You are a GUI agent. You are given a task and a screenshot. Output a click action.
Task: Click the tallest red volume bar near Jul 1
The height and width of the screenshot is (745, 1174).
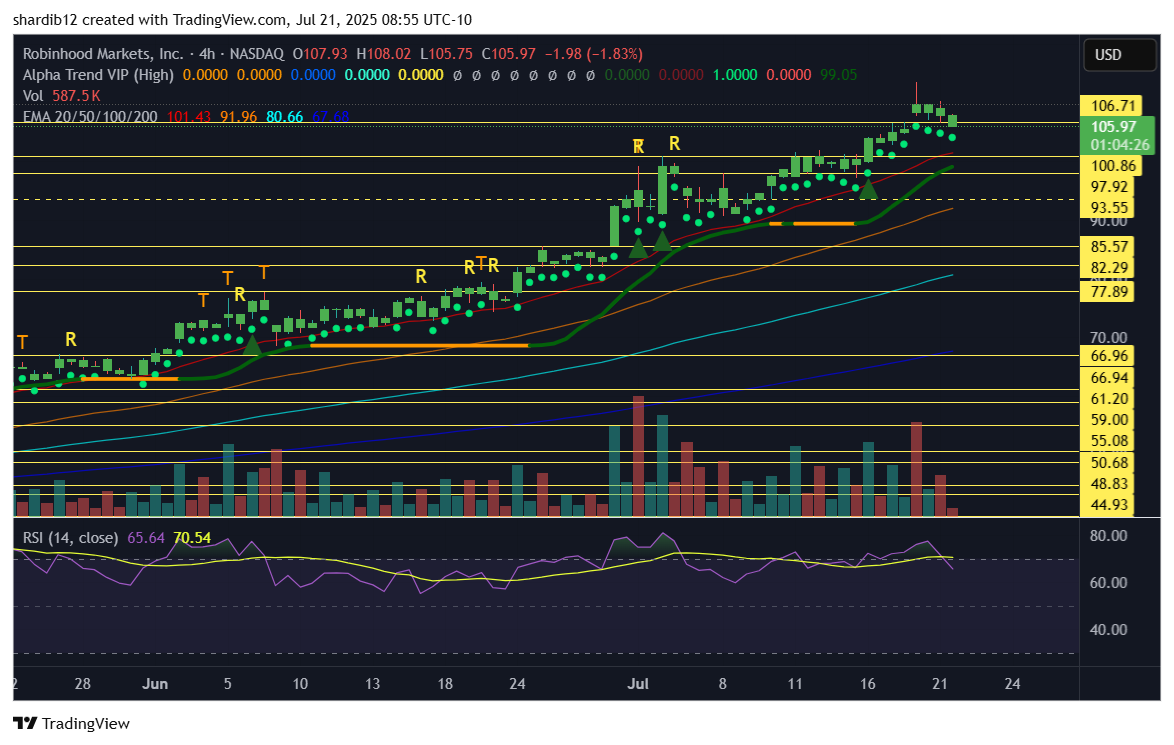[x=638, y=456]
